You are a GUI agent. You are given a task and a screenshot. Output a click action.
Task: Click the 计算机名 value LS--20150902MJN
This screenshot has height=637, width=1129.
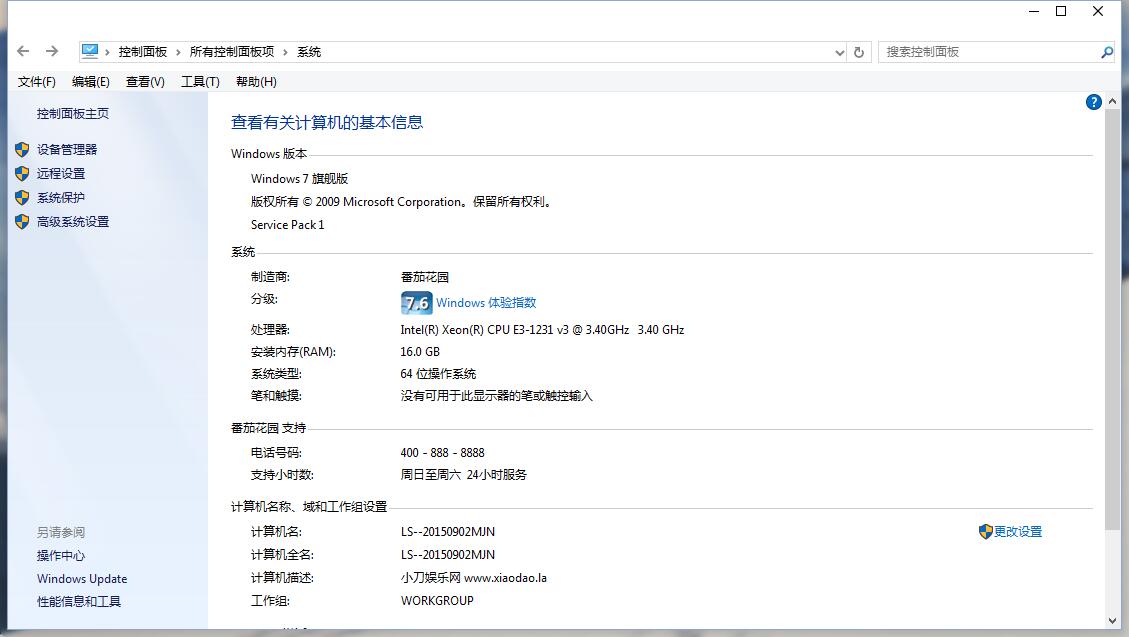[448, 532]
